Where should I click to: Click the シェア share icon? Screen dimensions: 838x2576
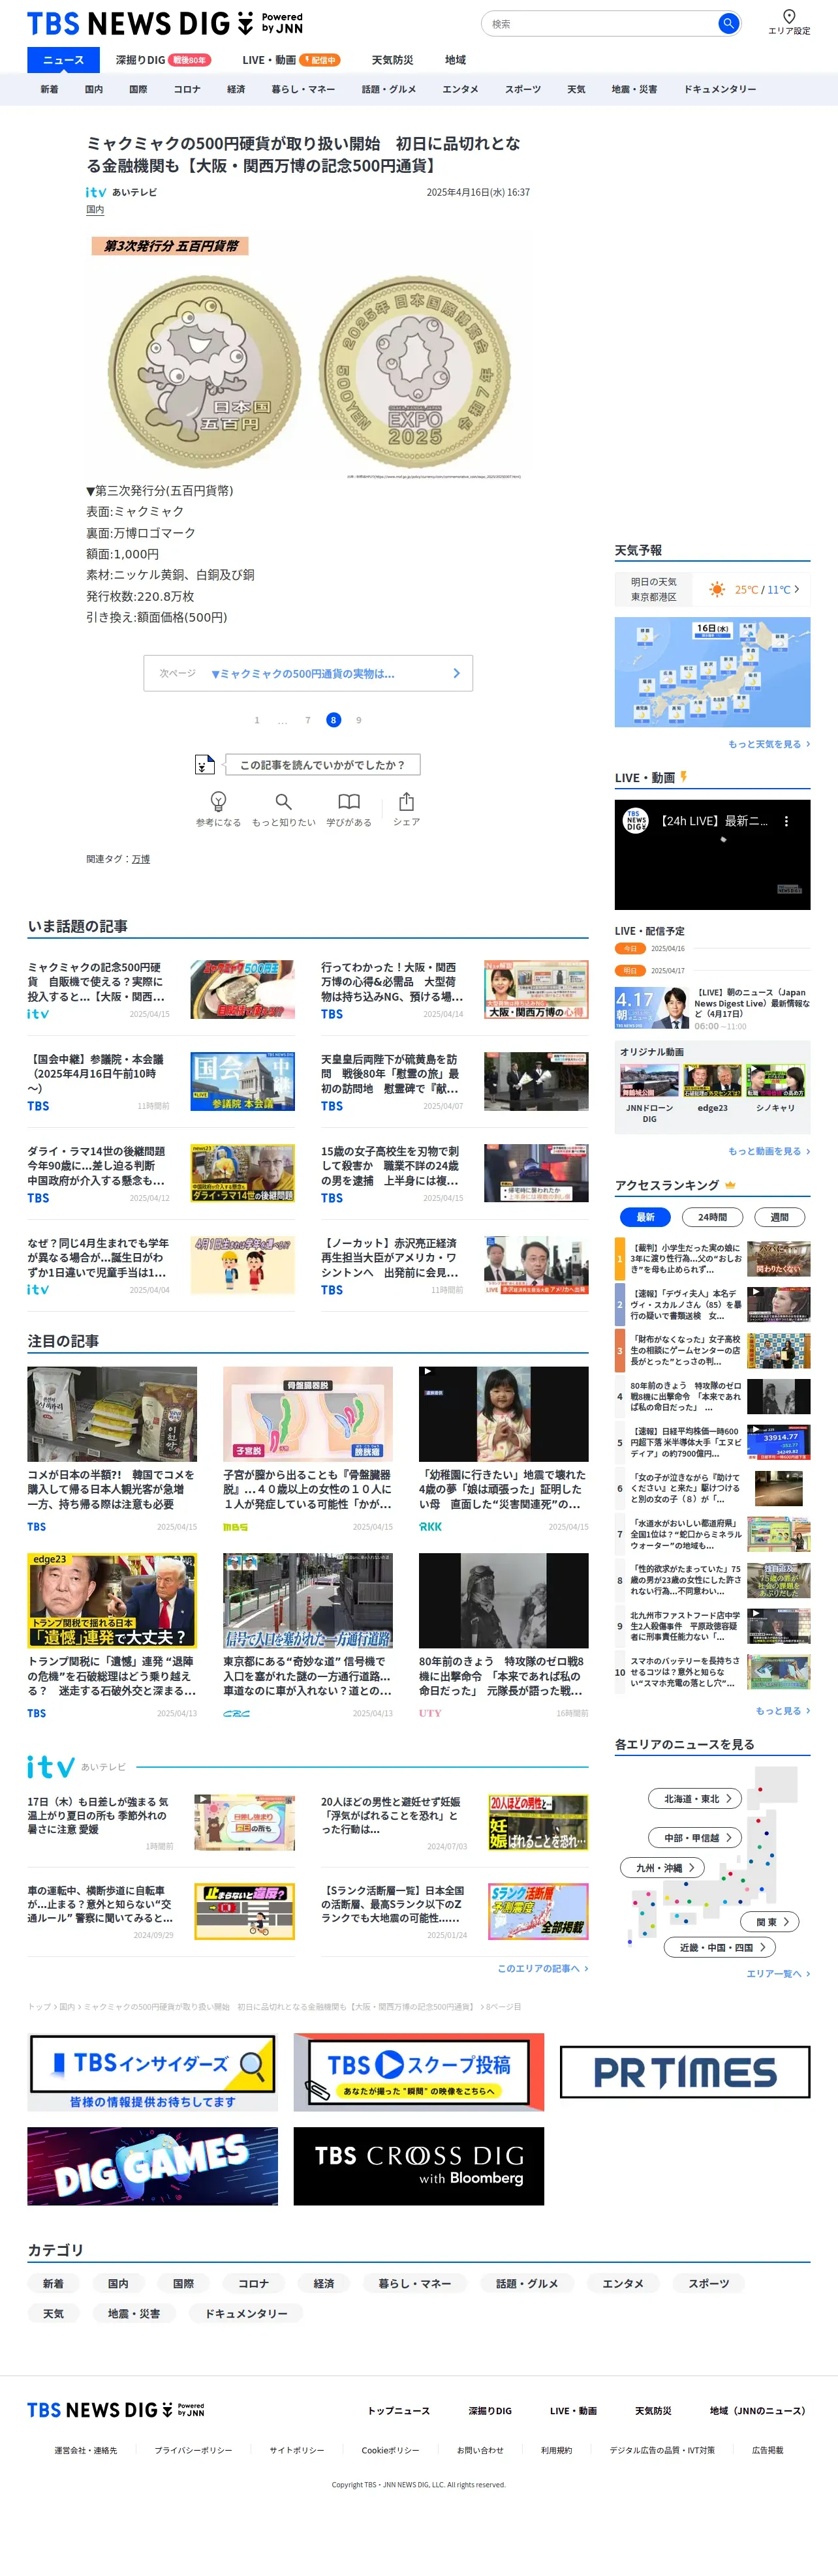[406, 801]
